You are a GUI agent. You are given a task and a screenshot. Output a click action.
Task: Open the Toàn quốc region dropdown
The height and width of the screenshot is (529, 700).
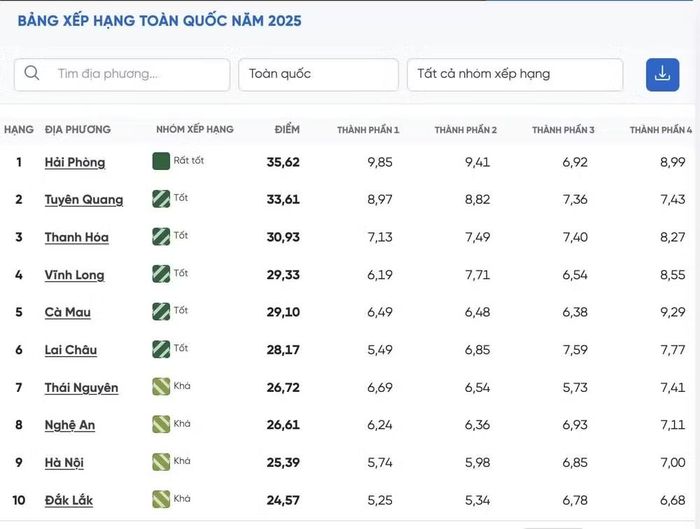click(x=318, y=75)
